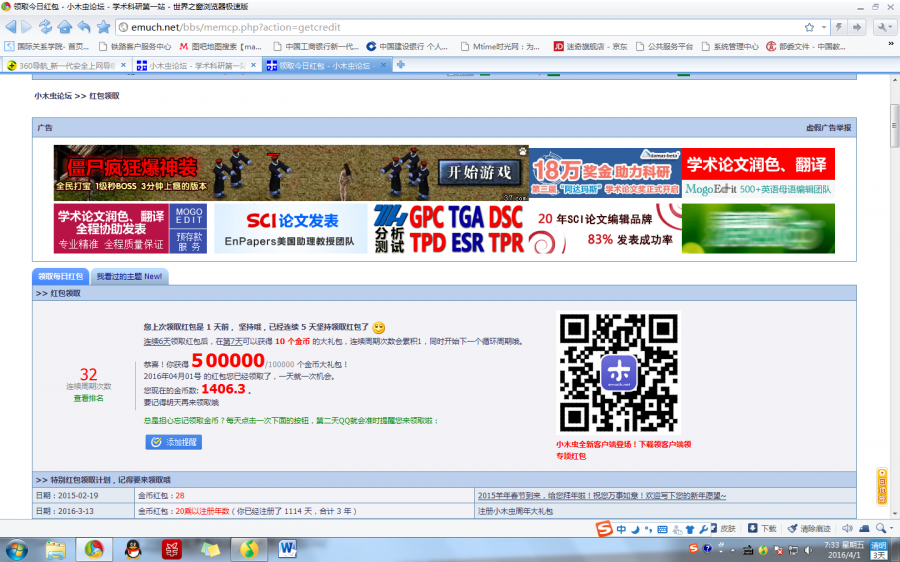Click 下载 downloads button in status bar
This screenshot has height=562, width=900.
762,529
